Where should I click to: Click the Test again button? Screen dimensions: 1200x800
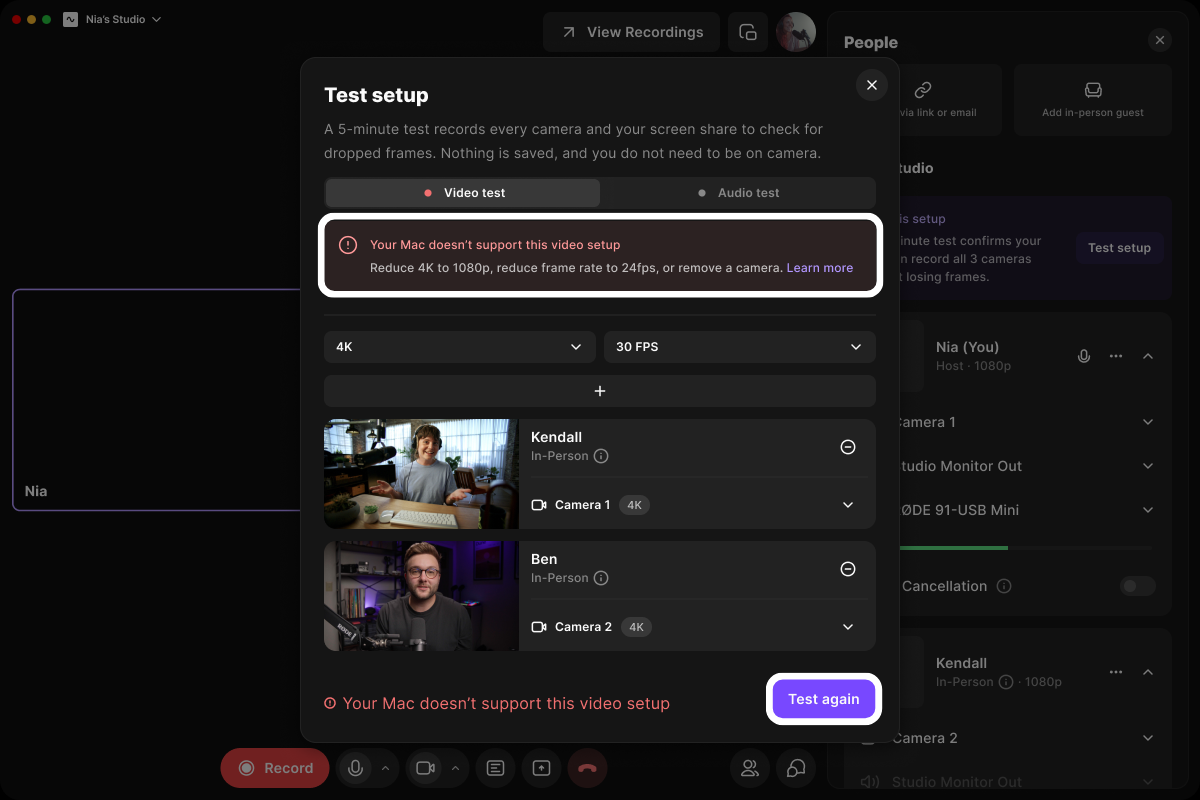coord(824,699)
